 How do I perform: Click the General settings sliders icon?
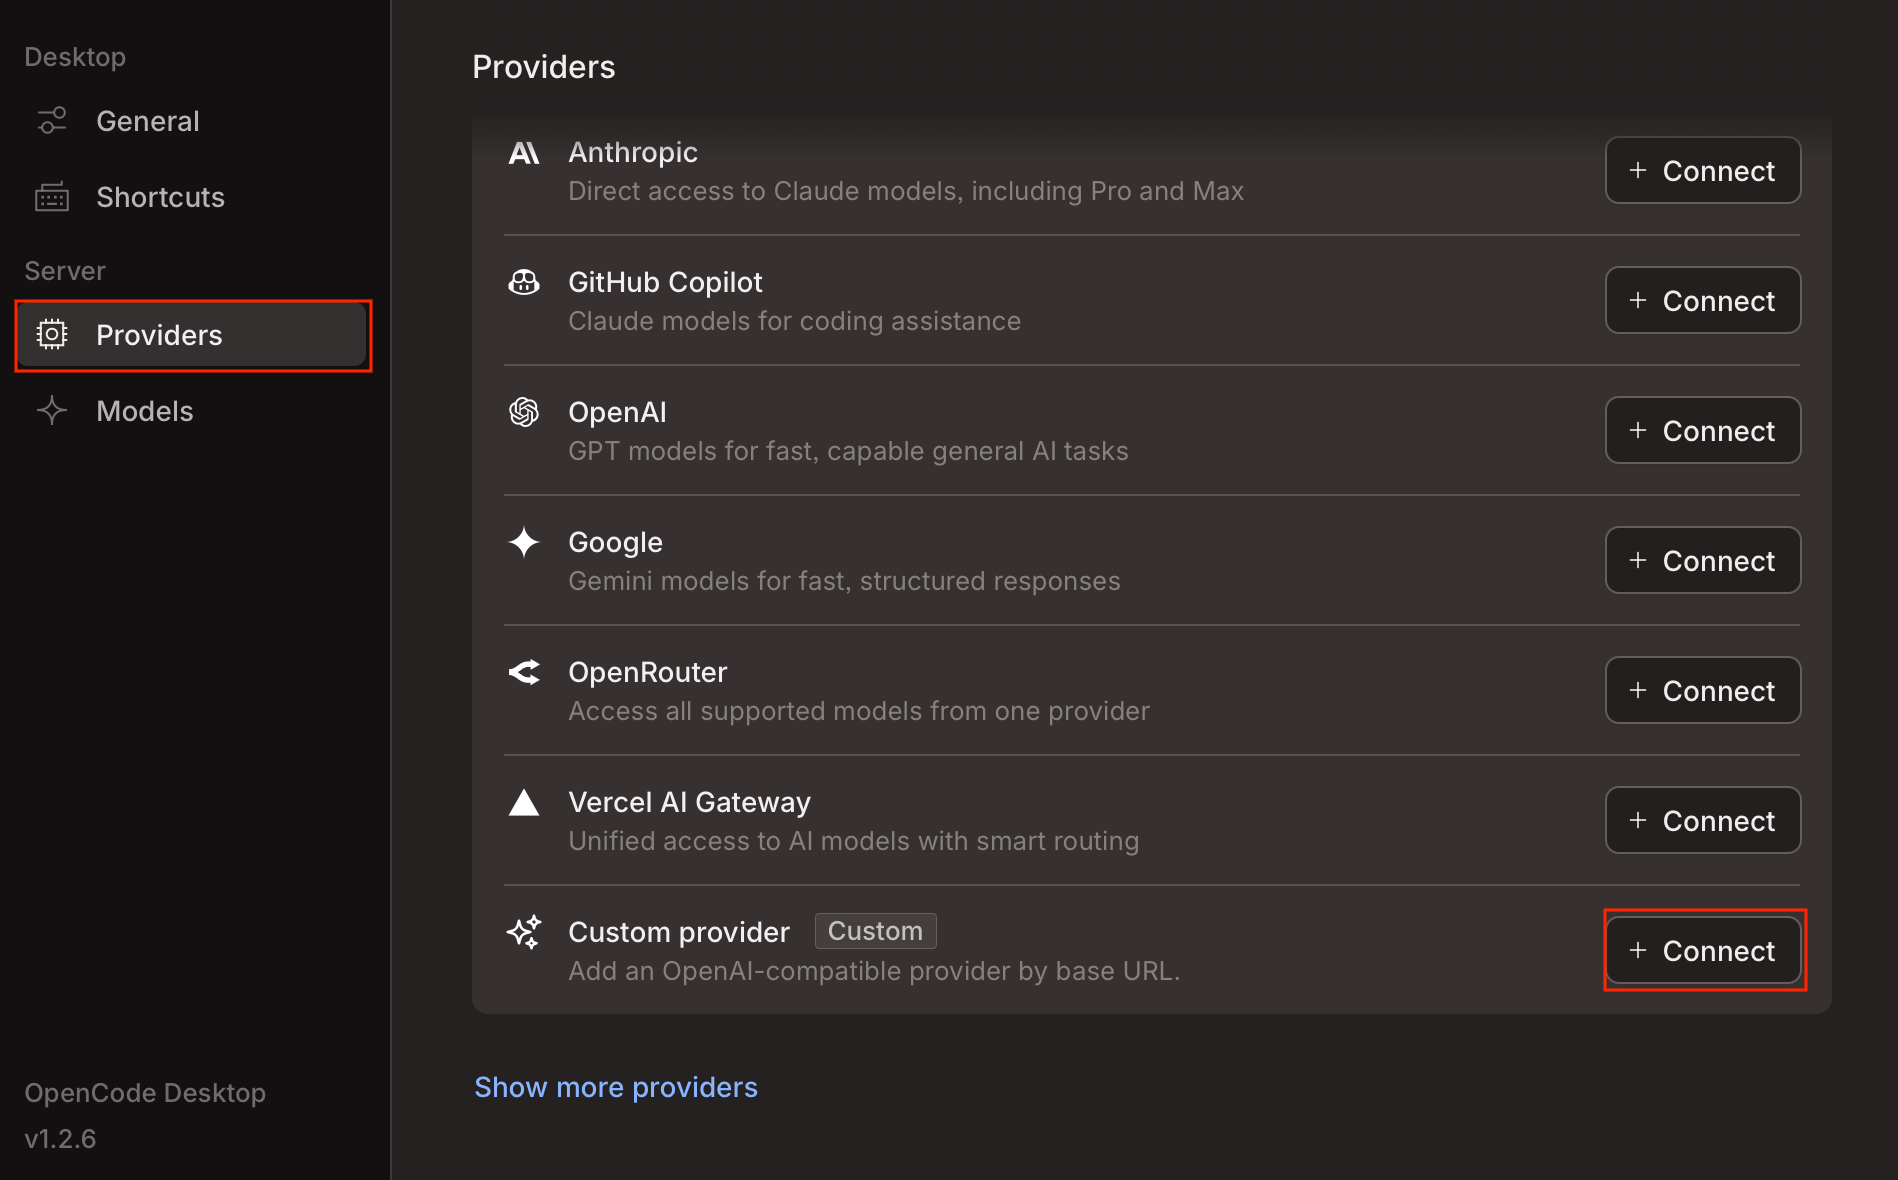[x=52, y=120]
